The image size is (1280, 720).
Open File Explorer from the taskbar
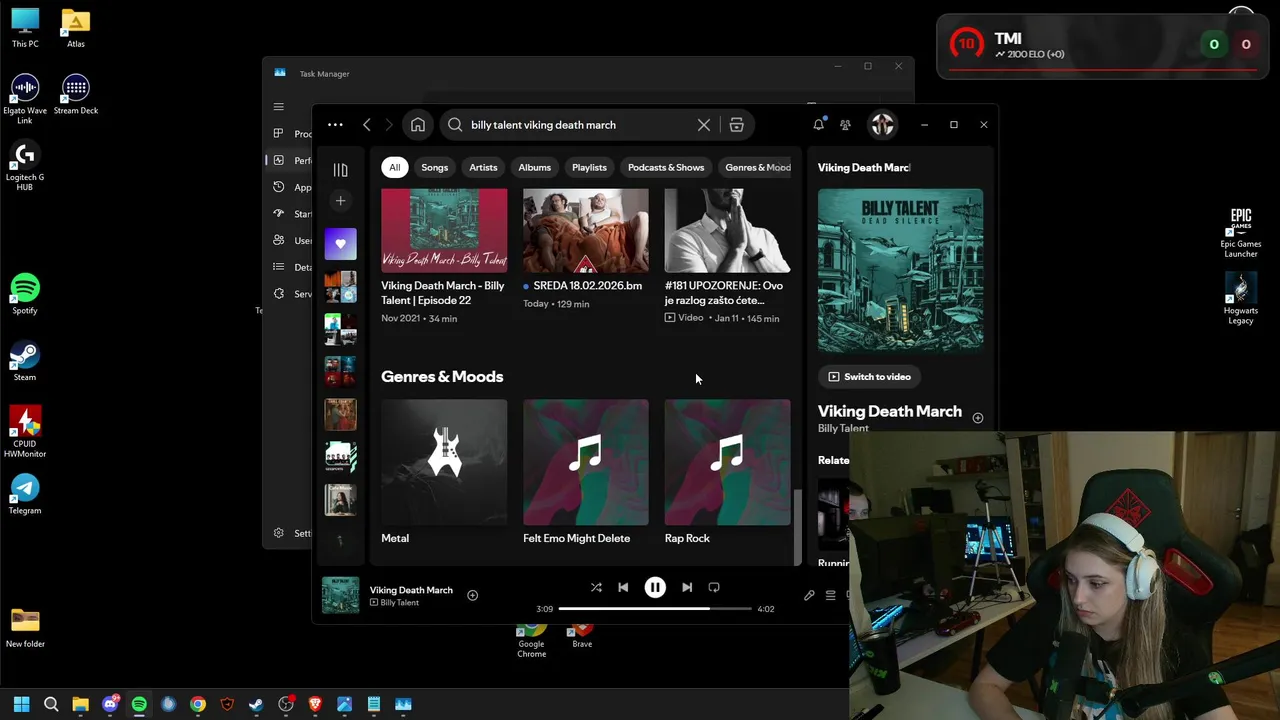coord(80,704)
